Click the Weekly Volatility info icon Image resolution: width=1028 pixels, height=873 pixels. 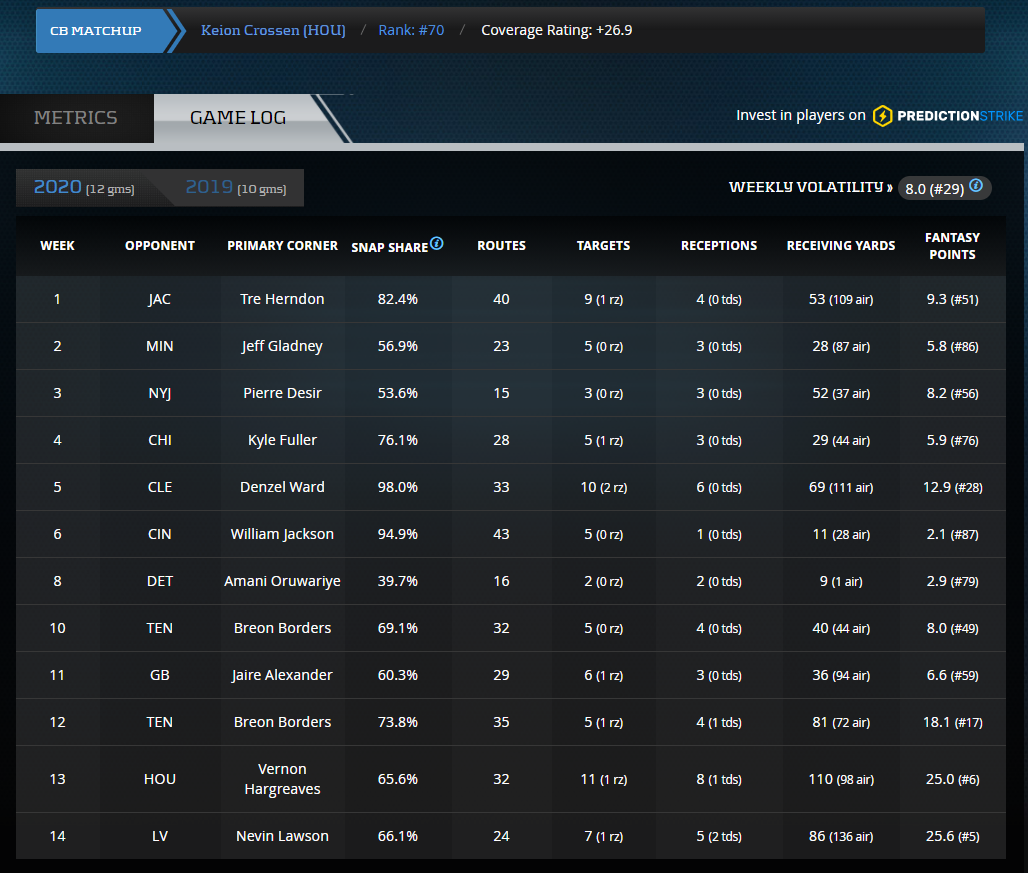click(976, 186)
